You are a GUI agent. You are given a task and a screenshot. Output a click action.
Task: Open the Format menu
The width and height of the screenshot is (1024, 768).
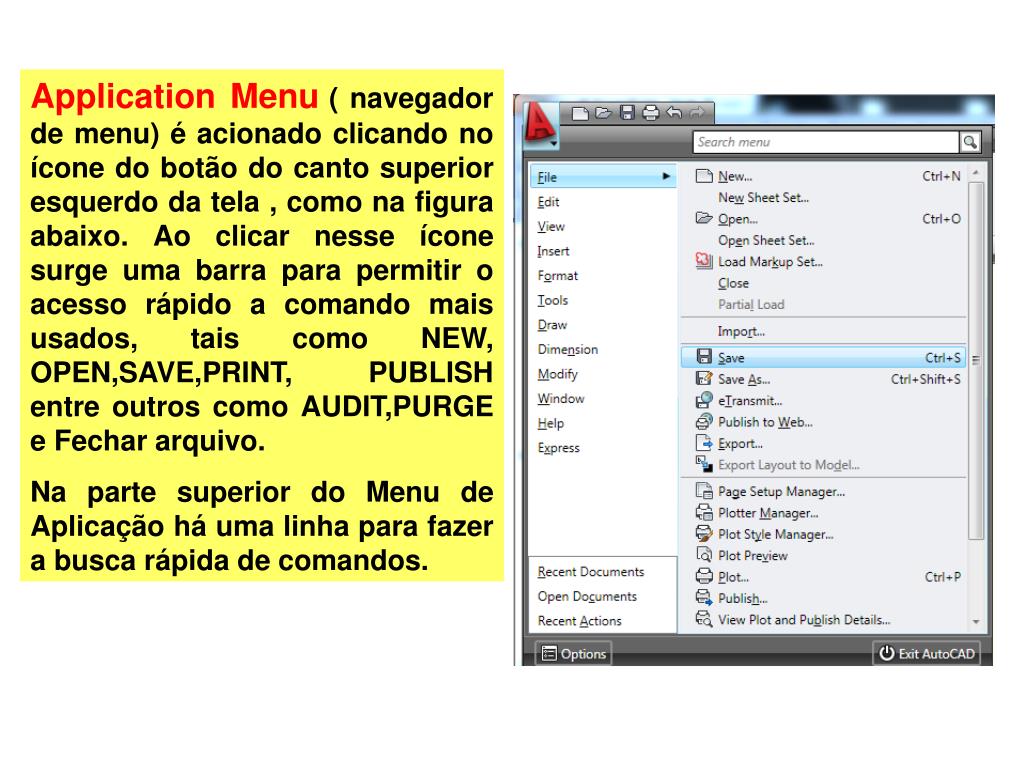click(x=558, y=276)
